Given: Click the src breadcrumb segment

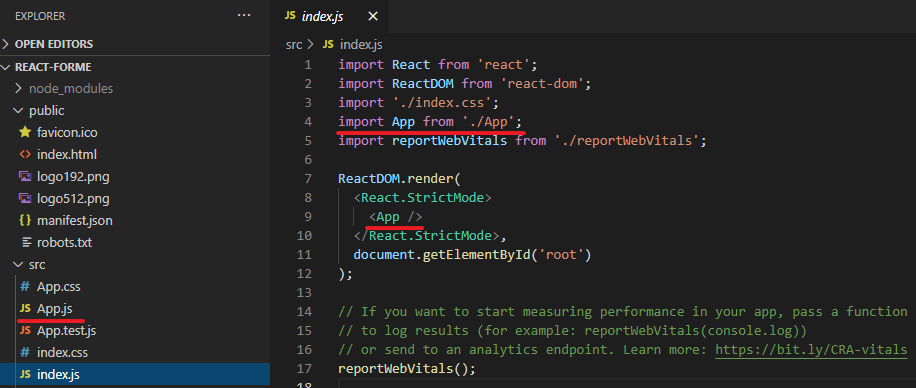Looking at the screenshot, I should (293, 44).
